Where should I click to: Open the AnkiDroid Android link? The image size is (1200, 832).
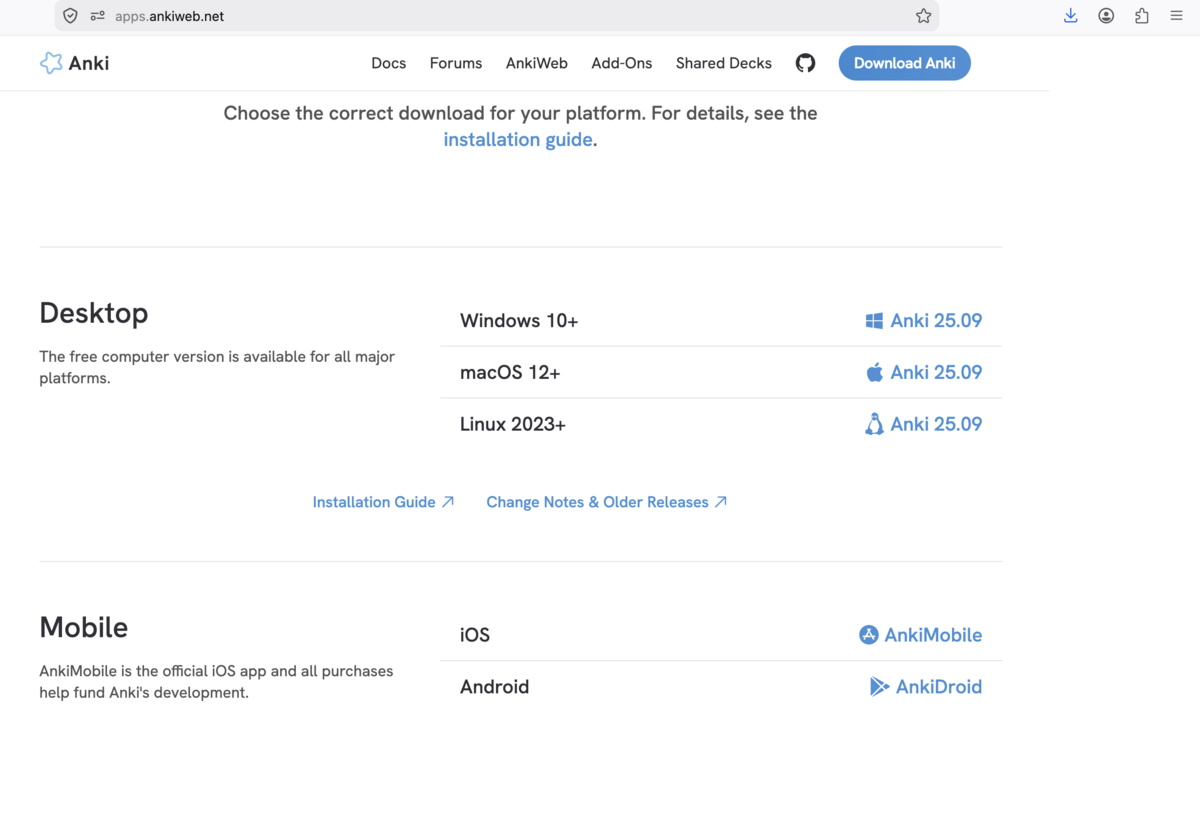(x=926, y=687)
